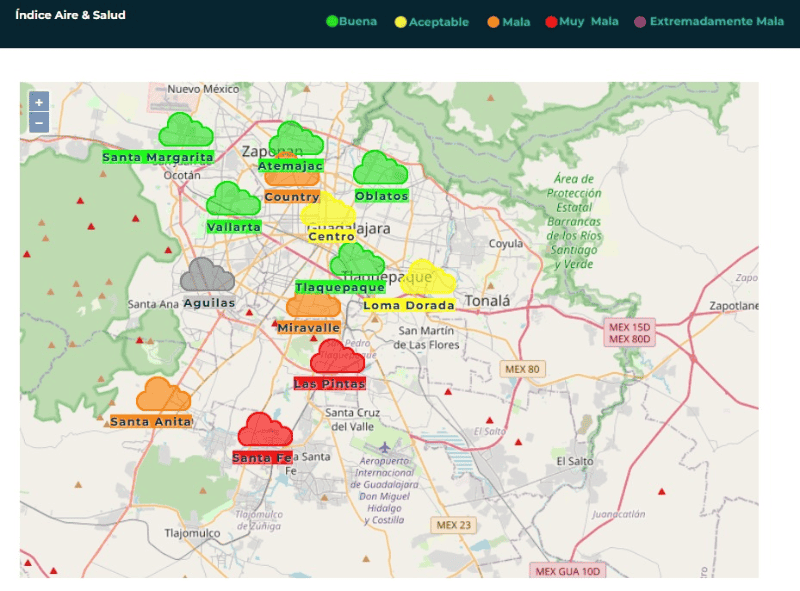Select the Santa Fe red cloud marker

(x=265, y=431)
